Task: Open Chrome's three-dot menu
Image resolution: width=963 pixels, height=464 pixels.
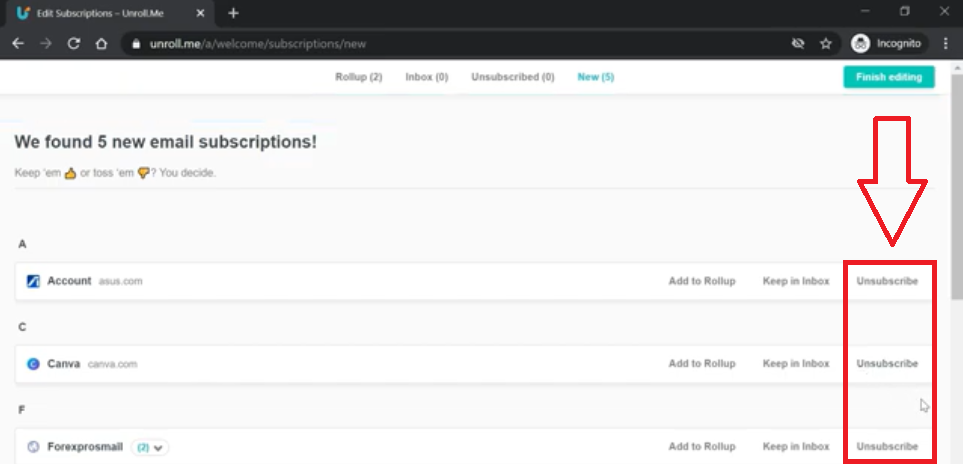Action: tap(945, 44)
